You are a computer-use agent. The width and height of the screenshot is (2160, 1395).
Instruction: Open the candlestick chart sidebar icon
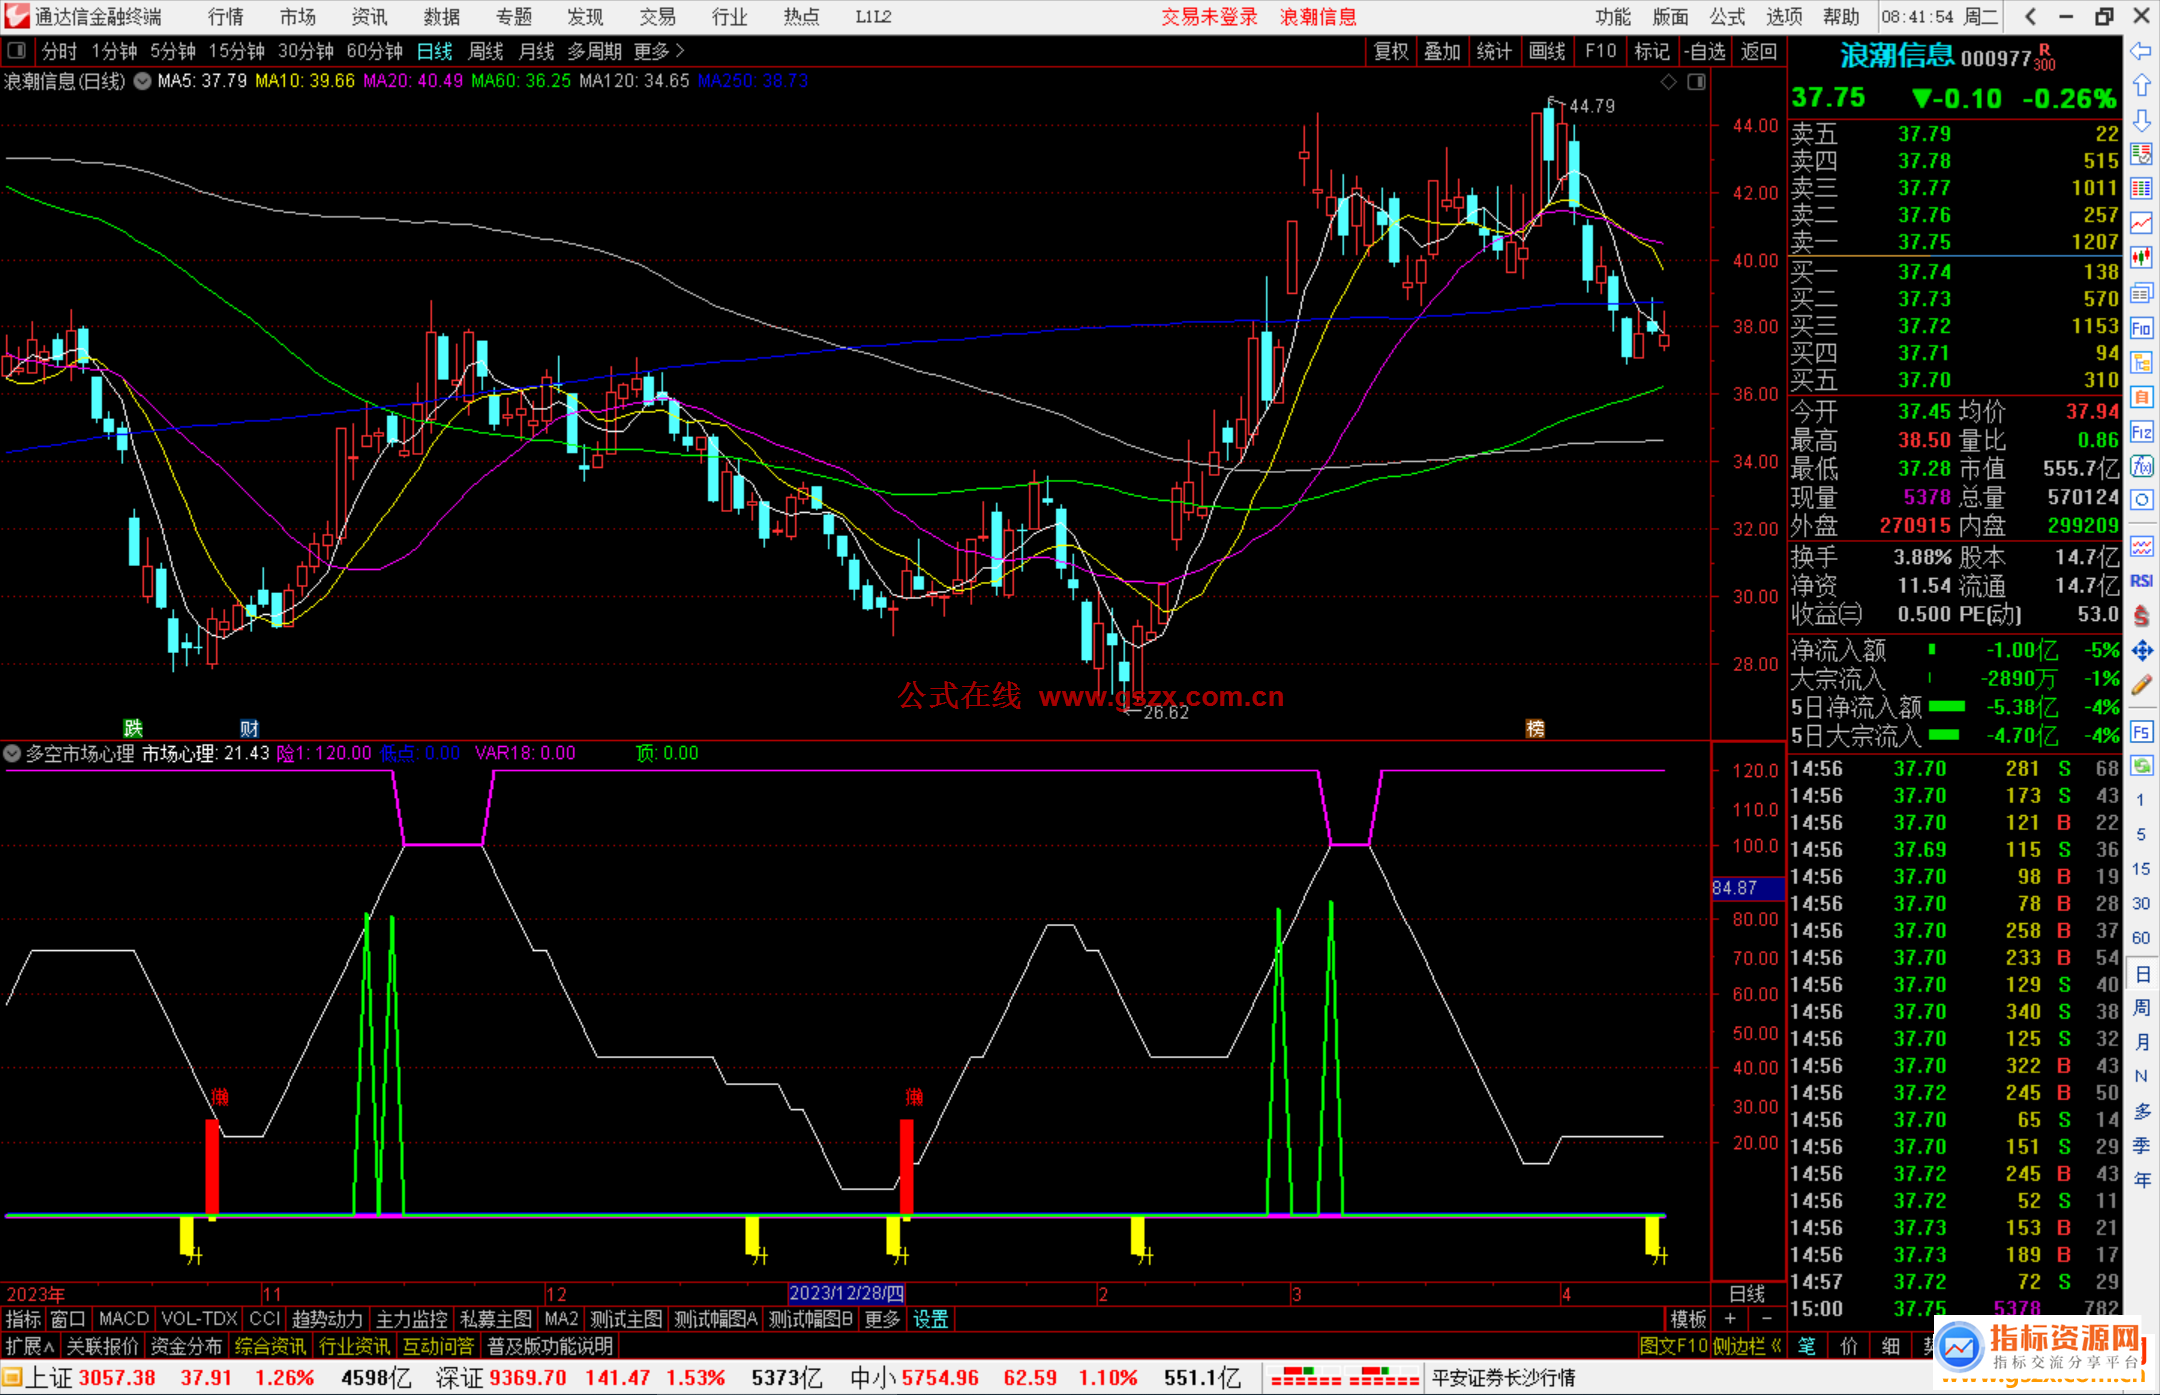(x=2141, y=258)
